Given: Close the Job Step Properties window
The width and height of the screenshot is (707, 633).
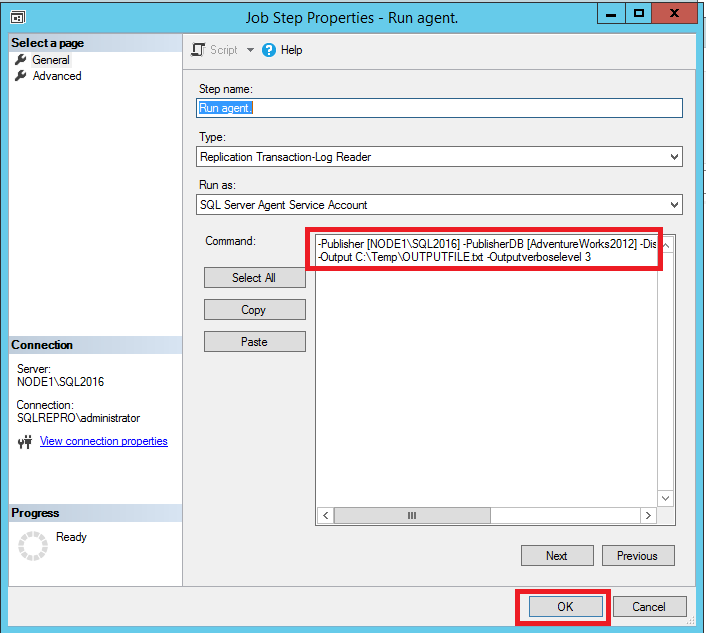Looking at the screenshot, I should pyautogui.click(x=675, y=14).
